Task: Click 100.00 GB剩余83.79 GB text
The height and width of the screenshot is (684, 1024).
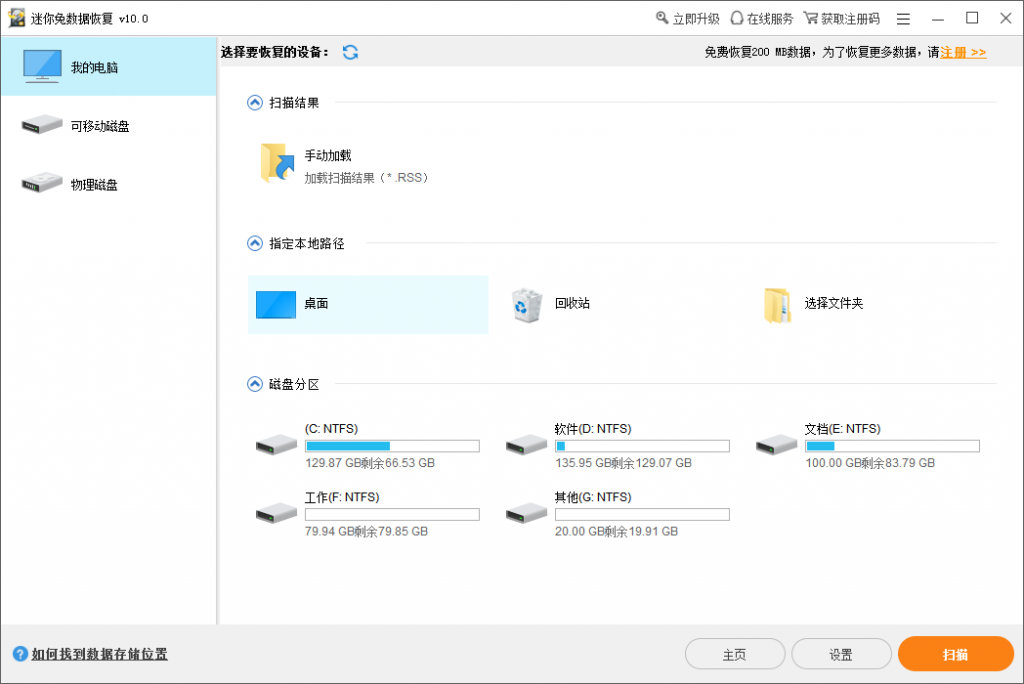Action: click(x=870, y=463)
